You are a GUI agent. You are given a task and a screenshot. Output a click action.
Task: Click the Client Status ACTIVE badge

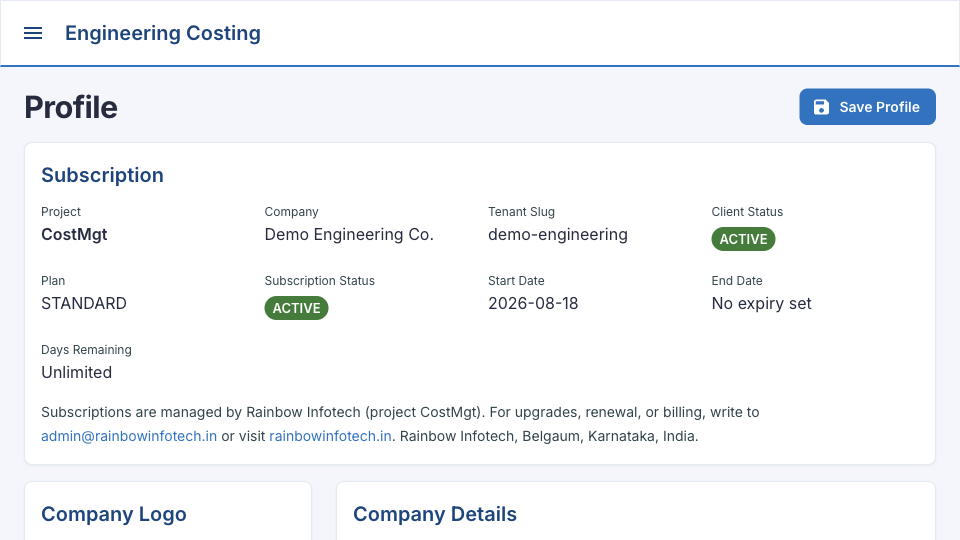[743, 239]
